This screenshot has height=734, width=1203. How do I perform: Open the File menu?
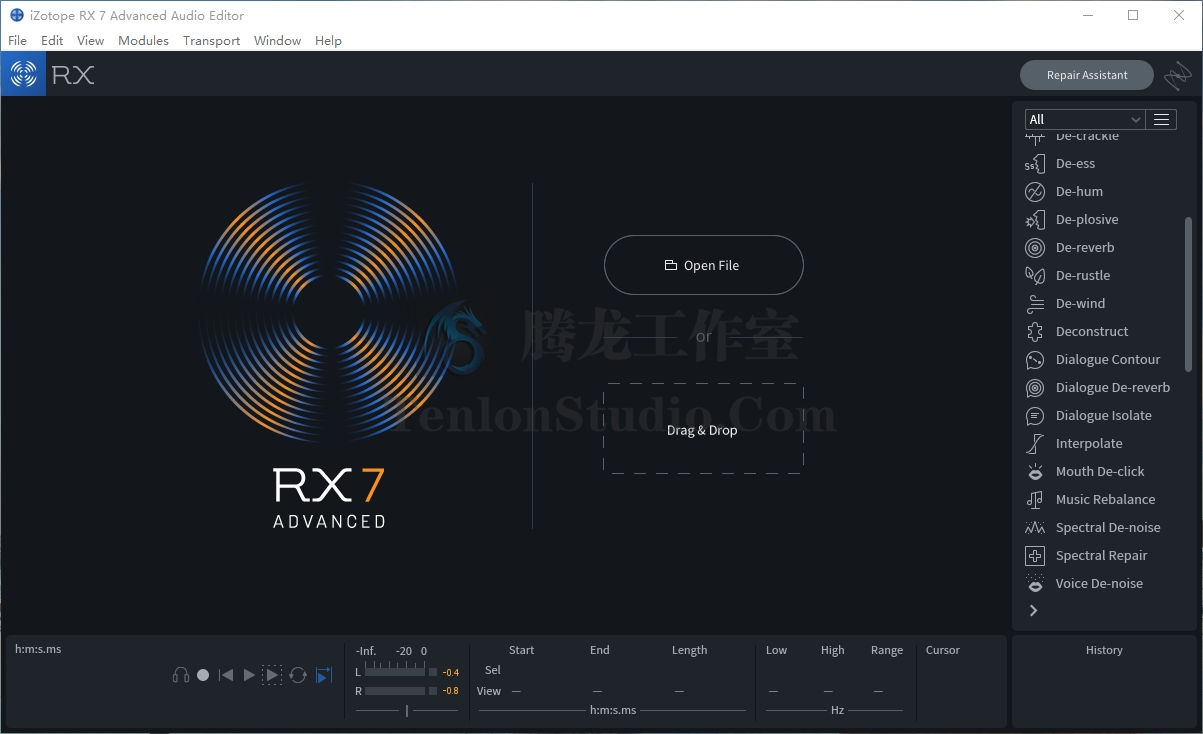[x=17, y=41]
